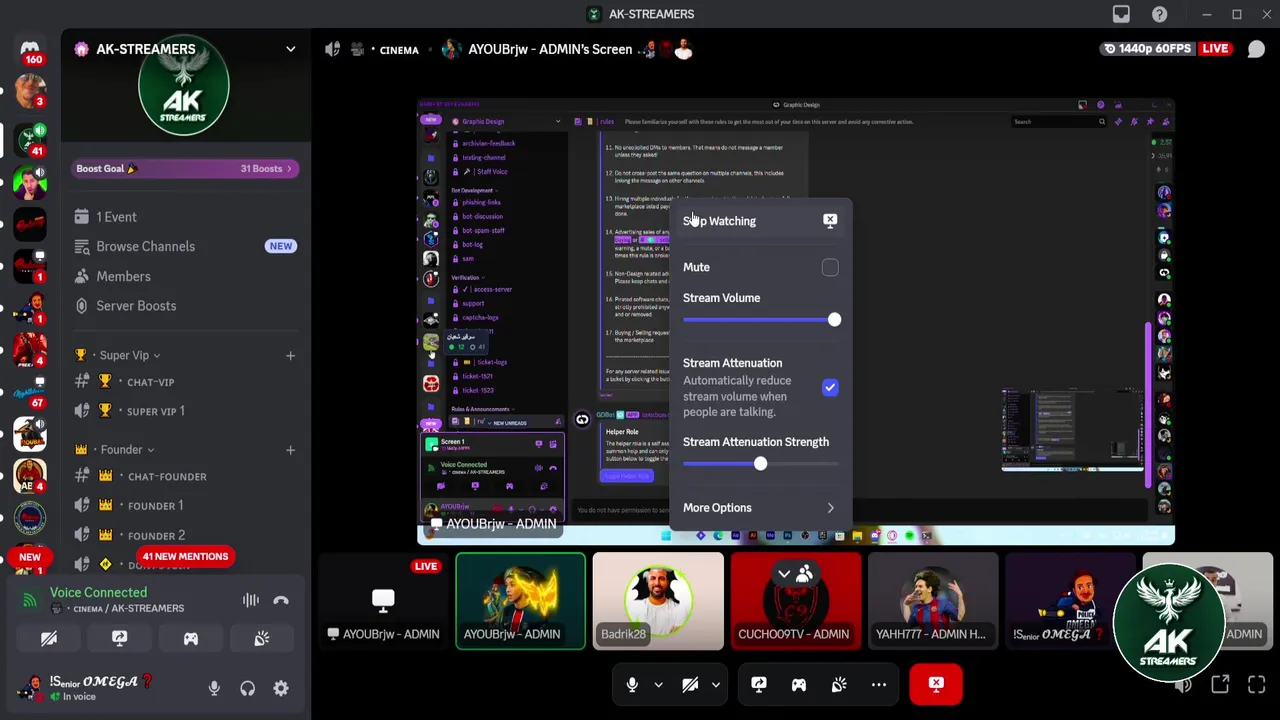Select the LIVE AYOUBrjw - ADMIN stream tile

pos(383,602)
